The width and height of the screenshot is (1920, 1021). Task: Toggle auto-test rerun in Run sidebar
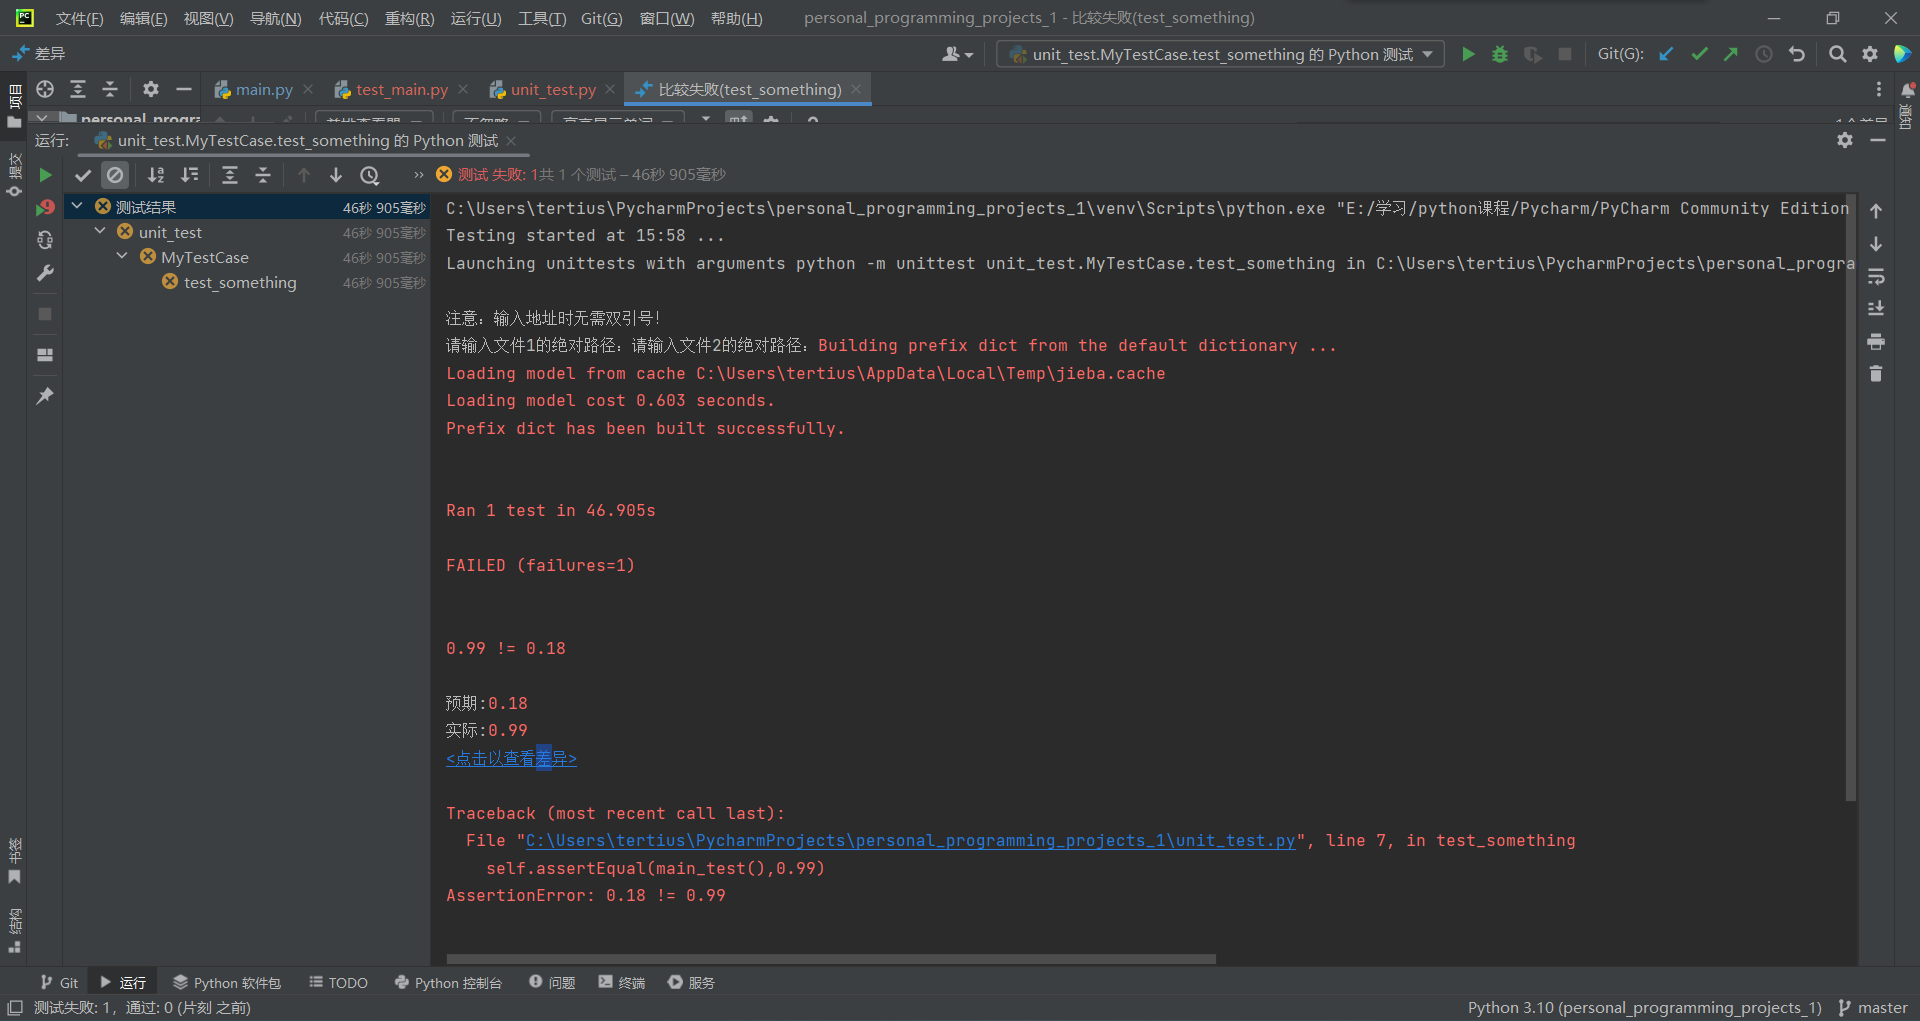45,240
